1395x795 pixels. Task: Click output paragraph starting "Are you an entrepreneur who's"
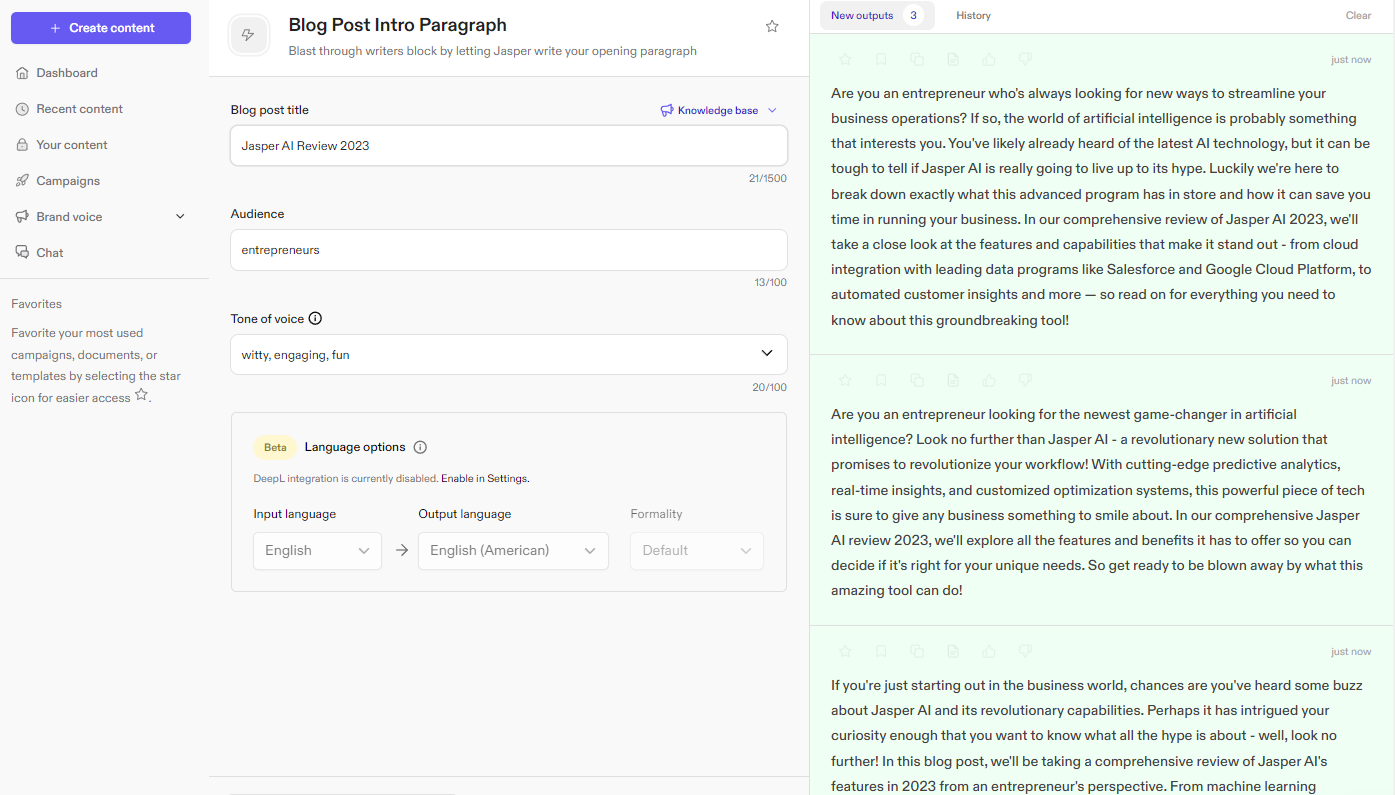click(x=1100, y=207)
